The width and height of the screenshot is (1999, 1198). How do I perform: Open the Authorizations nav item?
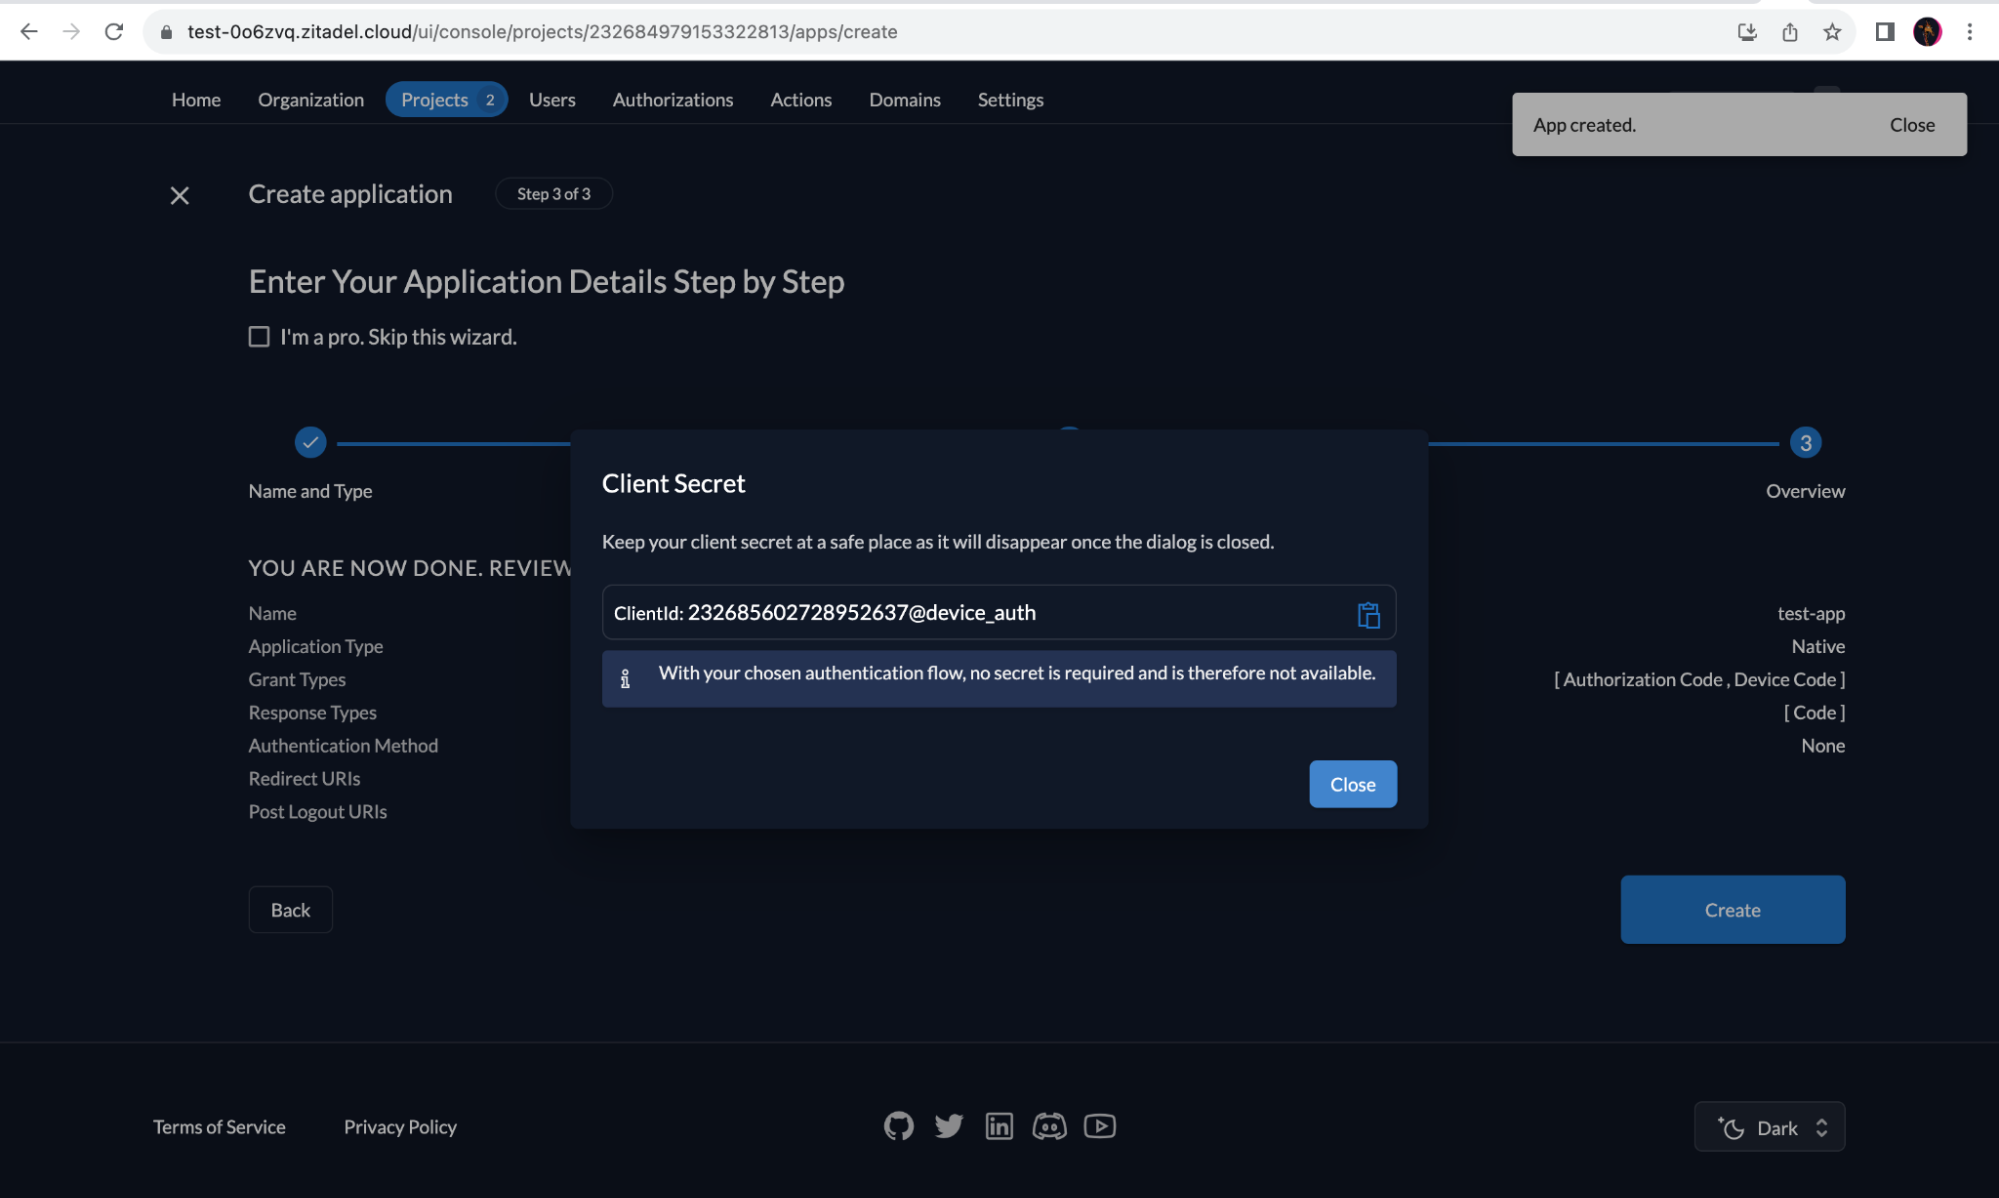(x=672, y=100)
